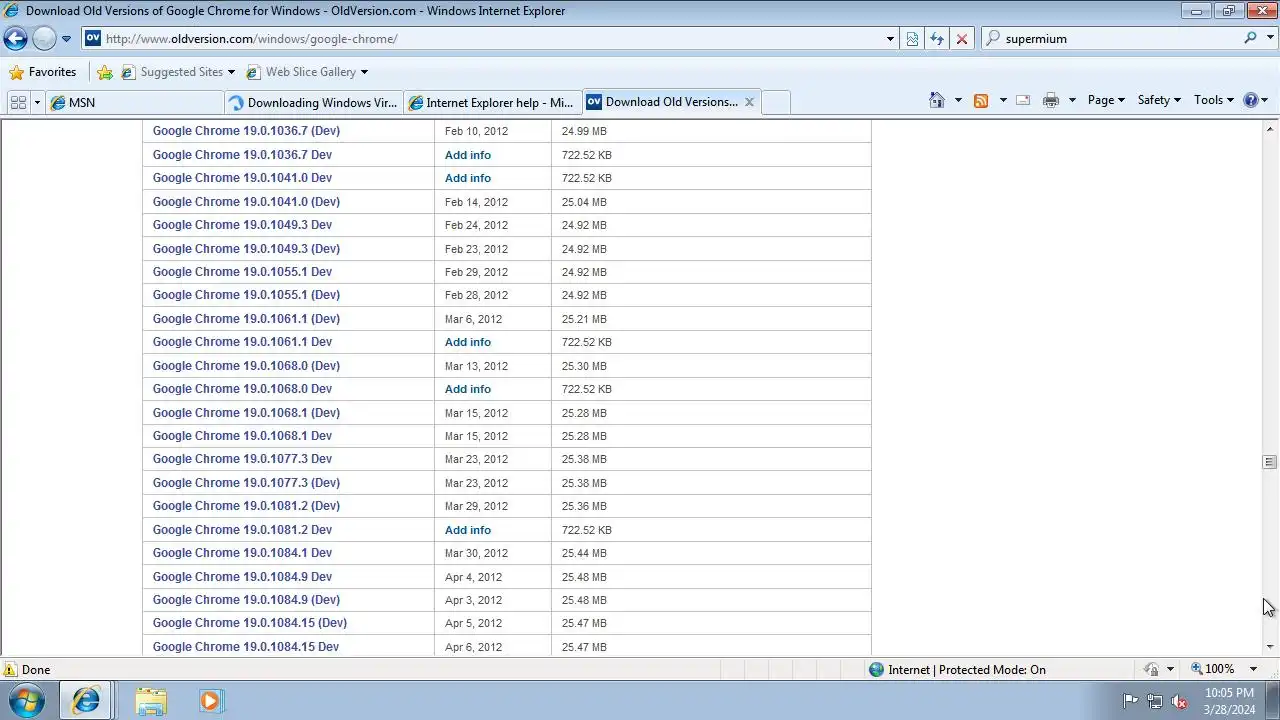The width and height of the screenshot is (1280, 720).
Task: Open the Page menu
Action: (x=1106, y=100)
